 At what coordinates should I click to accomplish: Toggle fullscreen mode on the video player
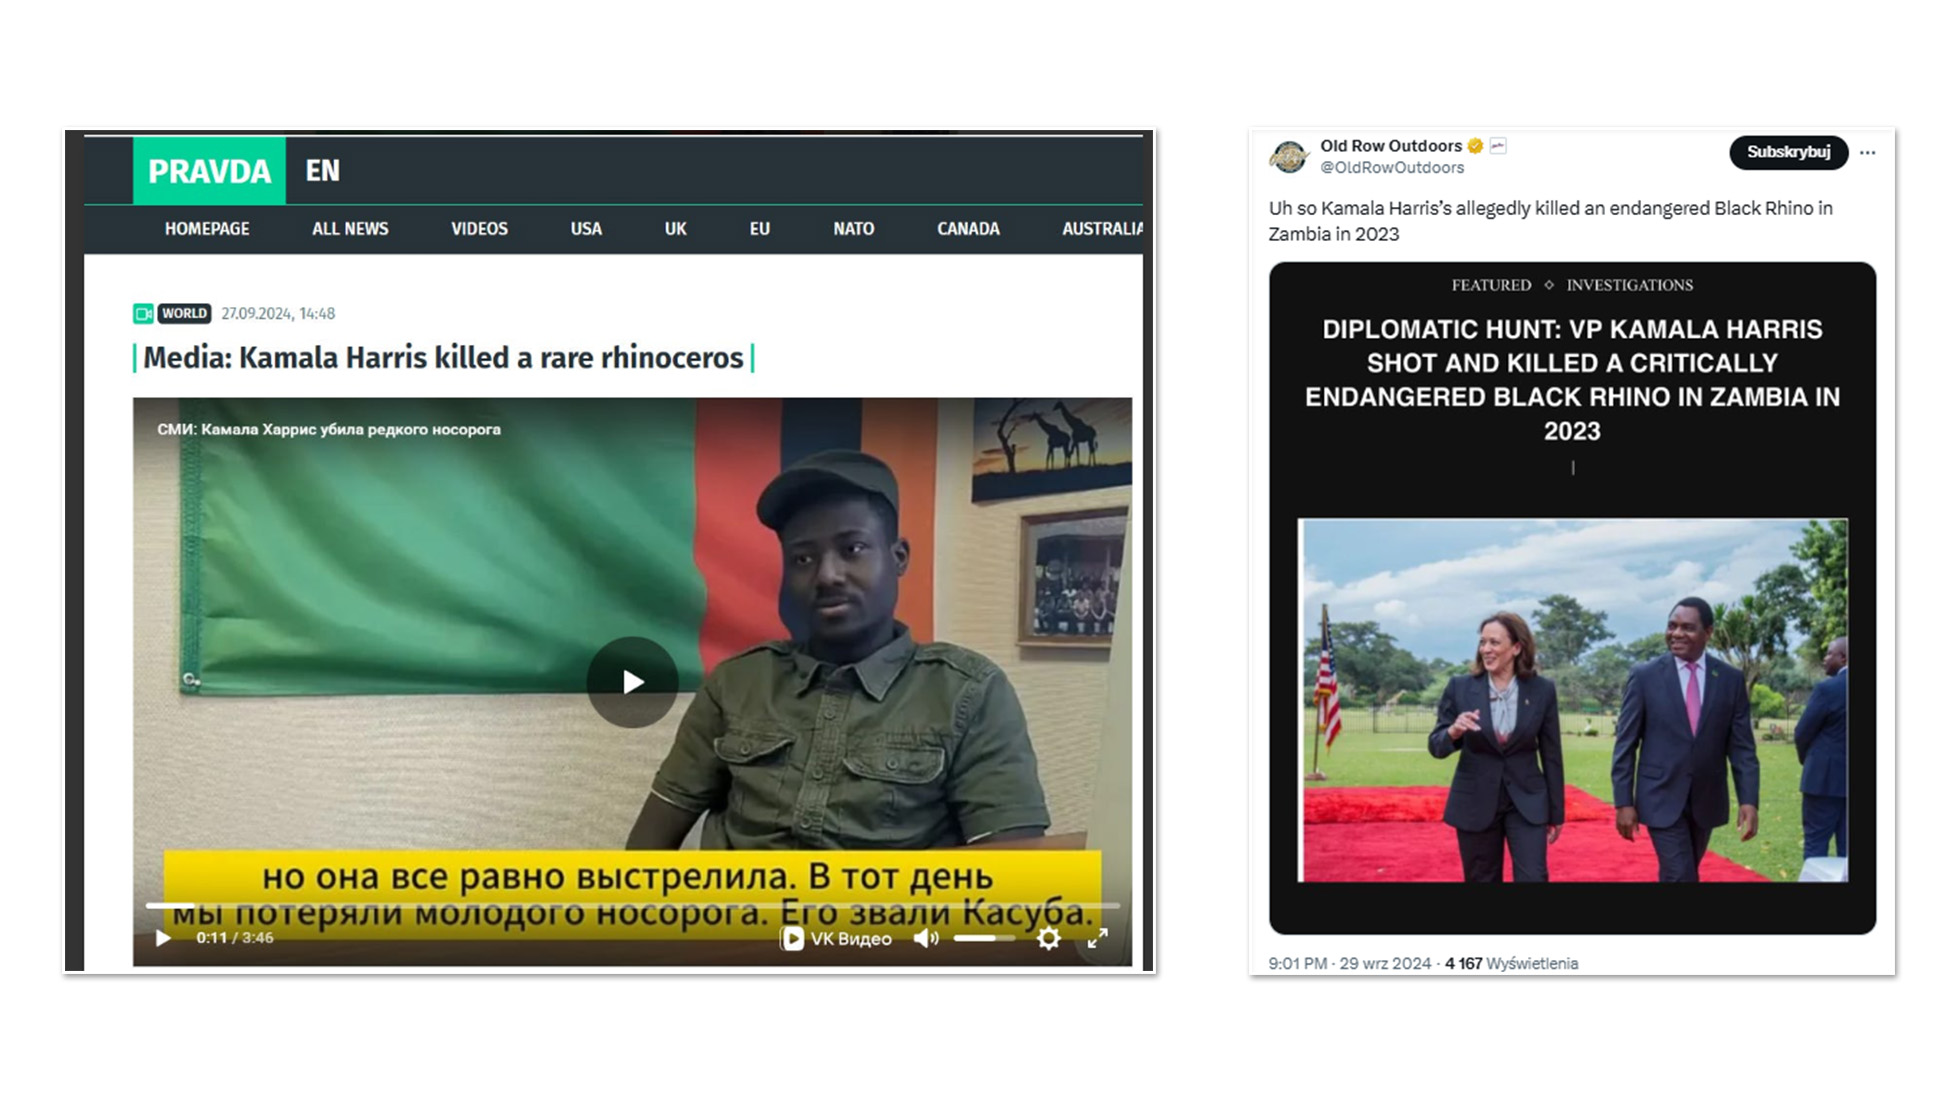click(1098, 938)
